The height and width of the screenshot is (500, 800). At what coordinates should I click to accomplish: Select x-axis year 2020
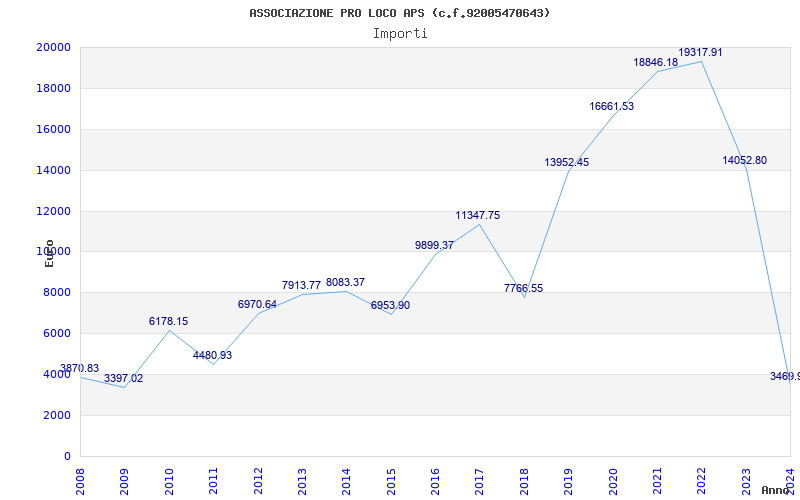(613, 481)
